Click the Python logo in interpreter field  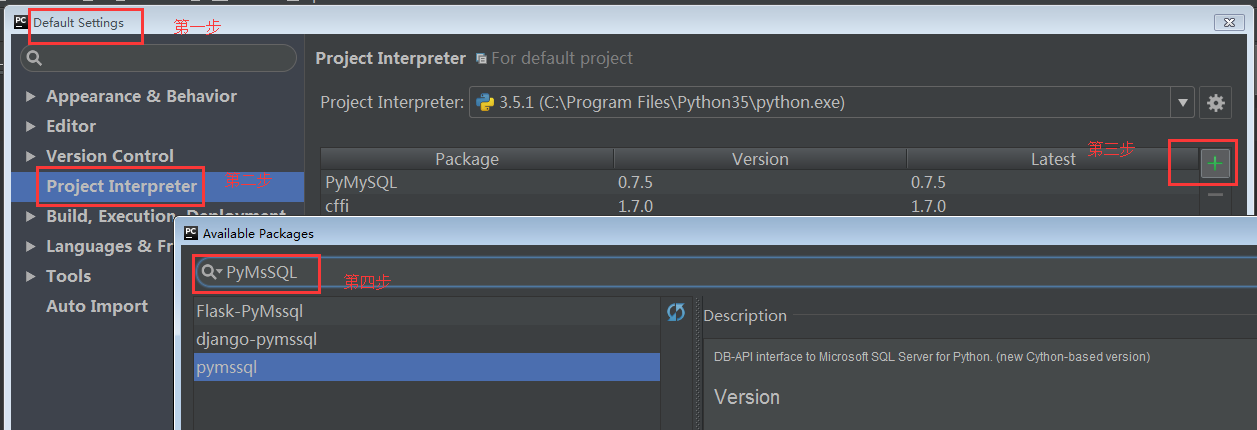[486, 102]
